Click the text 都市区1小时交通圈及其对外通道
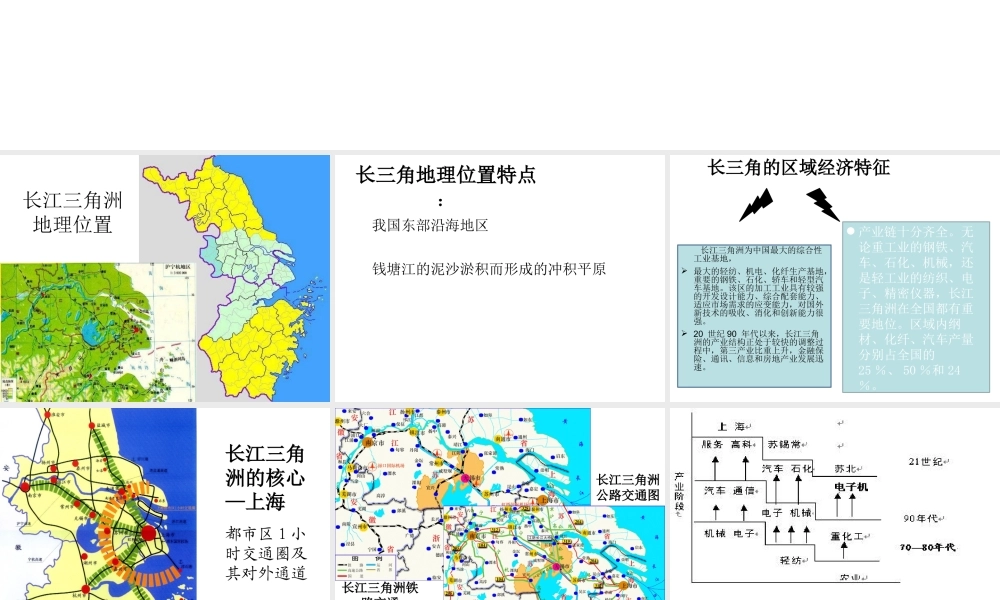The width and height of the screenshot is (1000, 600). coord(266,553)
